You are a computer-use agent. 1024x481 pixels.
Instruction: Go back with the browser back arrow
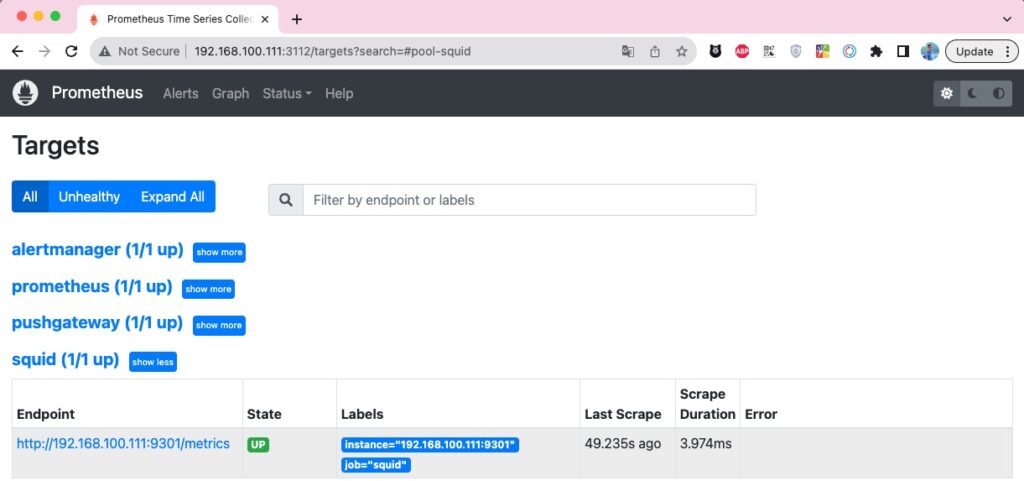pyautogui.click(x=18, y=52)
